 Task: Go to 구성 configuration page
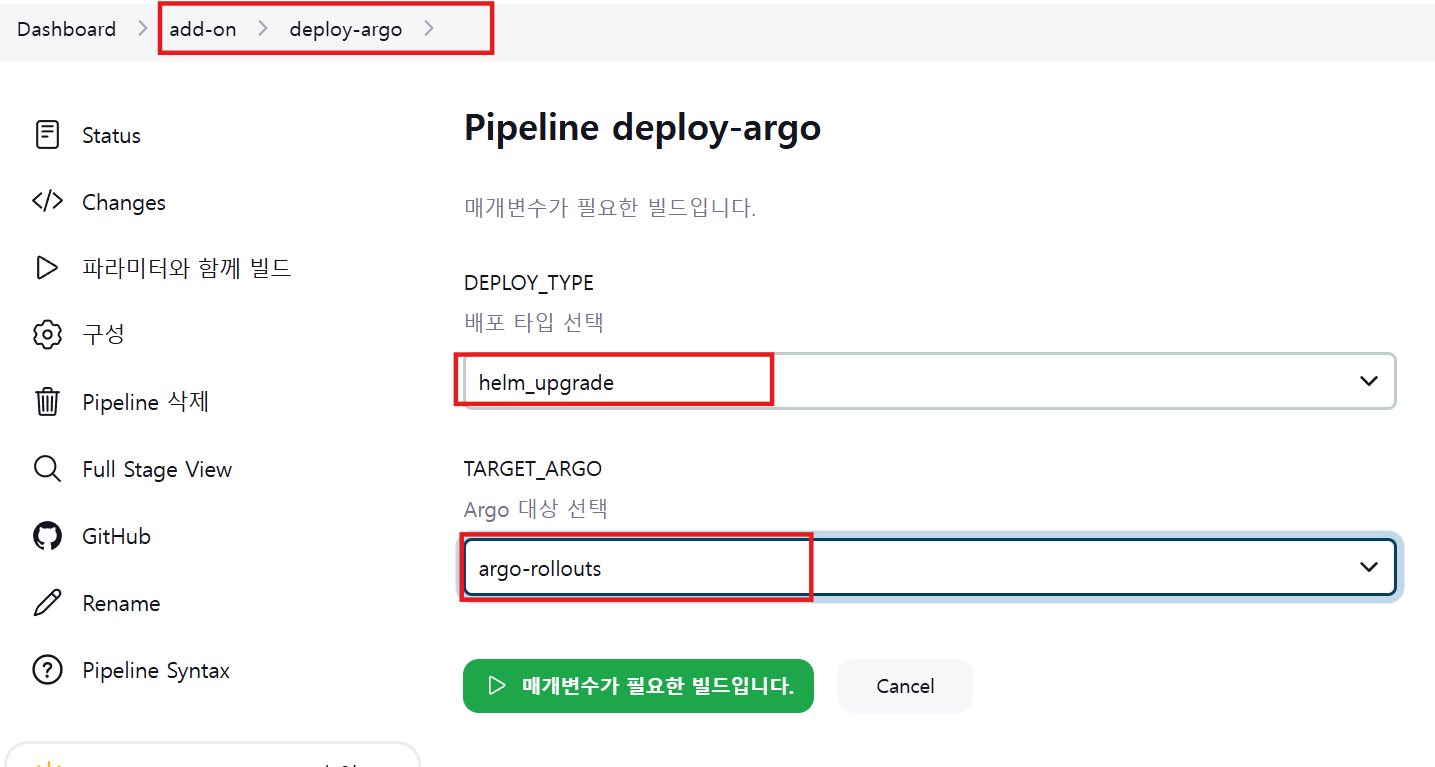point(103,335)
